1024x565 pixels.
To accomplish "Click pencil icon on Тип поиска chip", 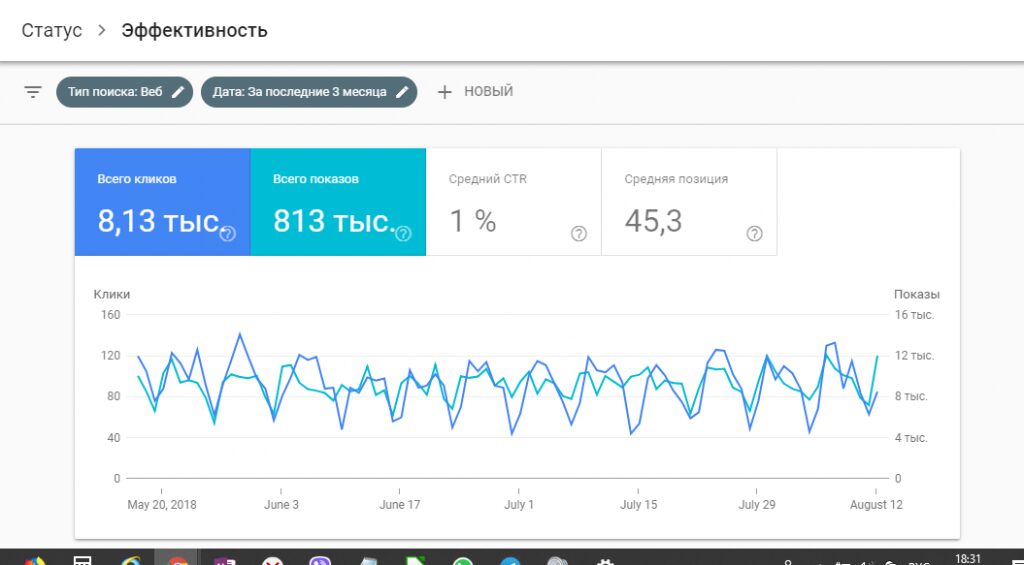I will (x=178, y=92).
